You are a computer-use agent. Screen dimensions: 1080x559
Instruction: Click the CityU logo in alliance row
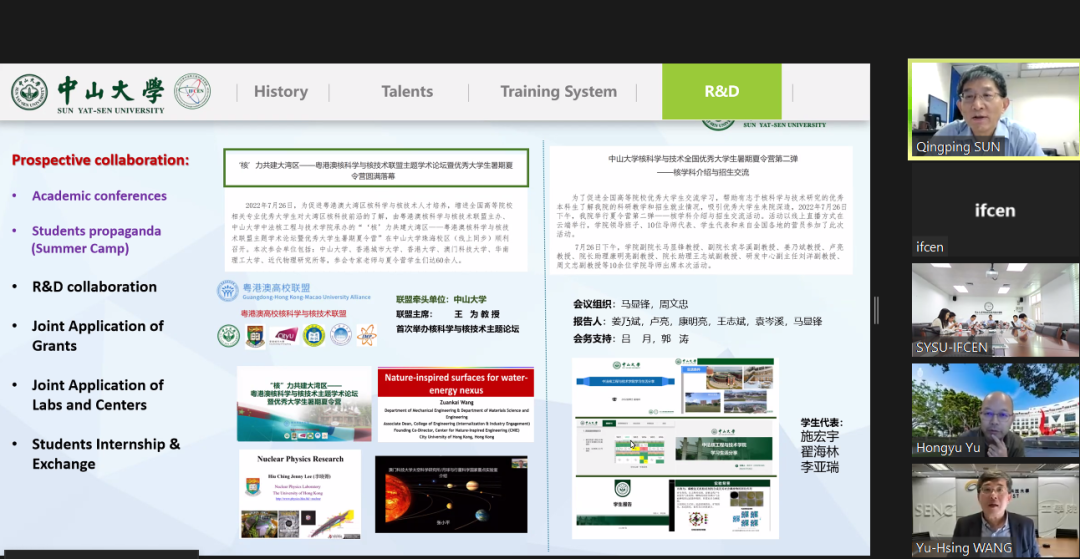point(286,336)
